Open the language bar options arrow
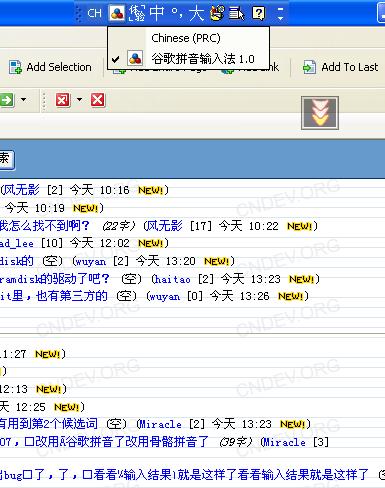385x488 pixels. click(280, 13)
